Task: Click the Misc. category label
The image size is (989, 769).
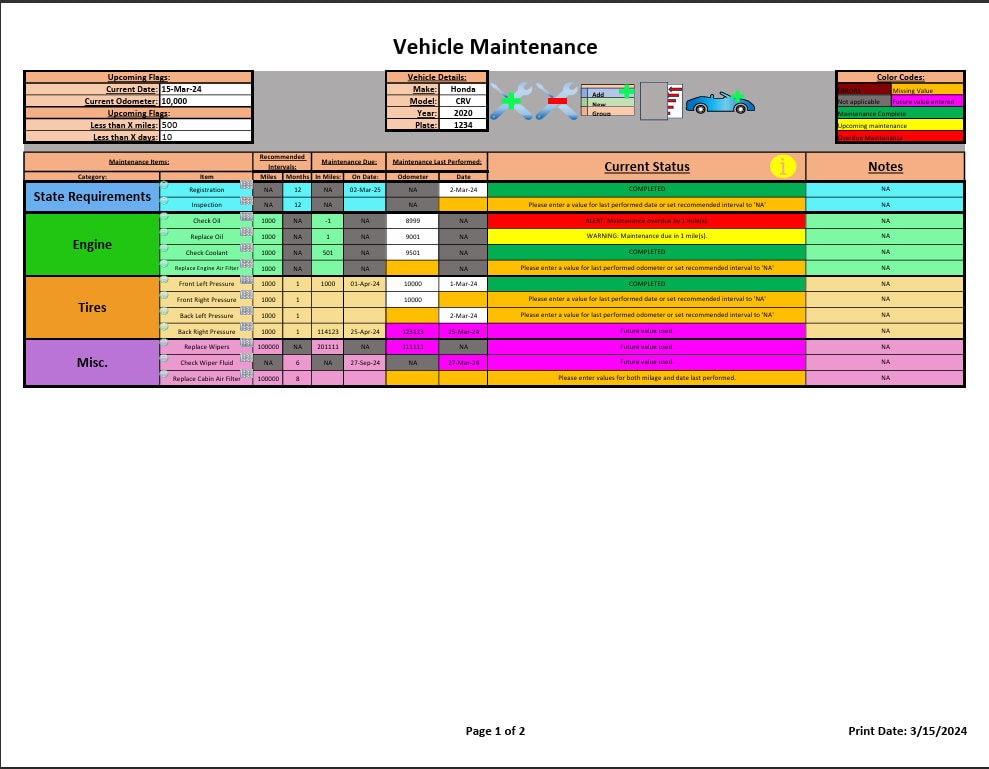Action: tap(92, 363)
